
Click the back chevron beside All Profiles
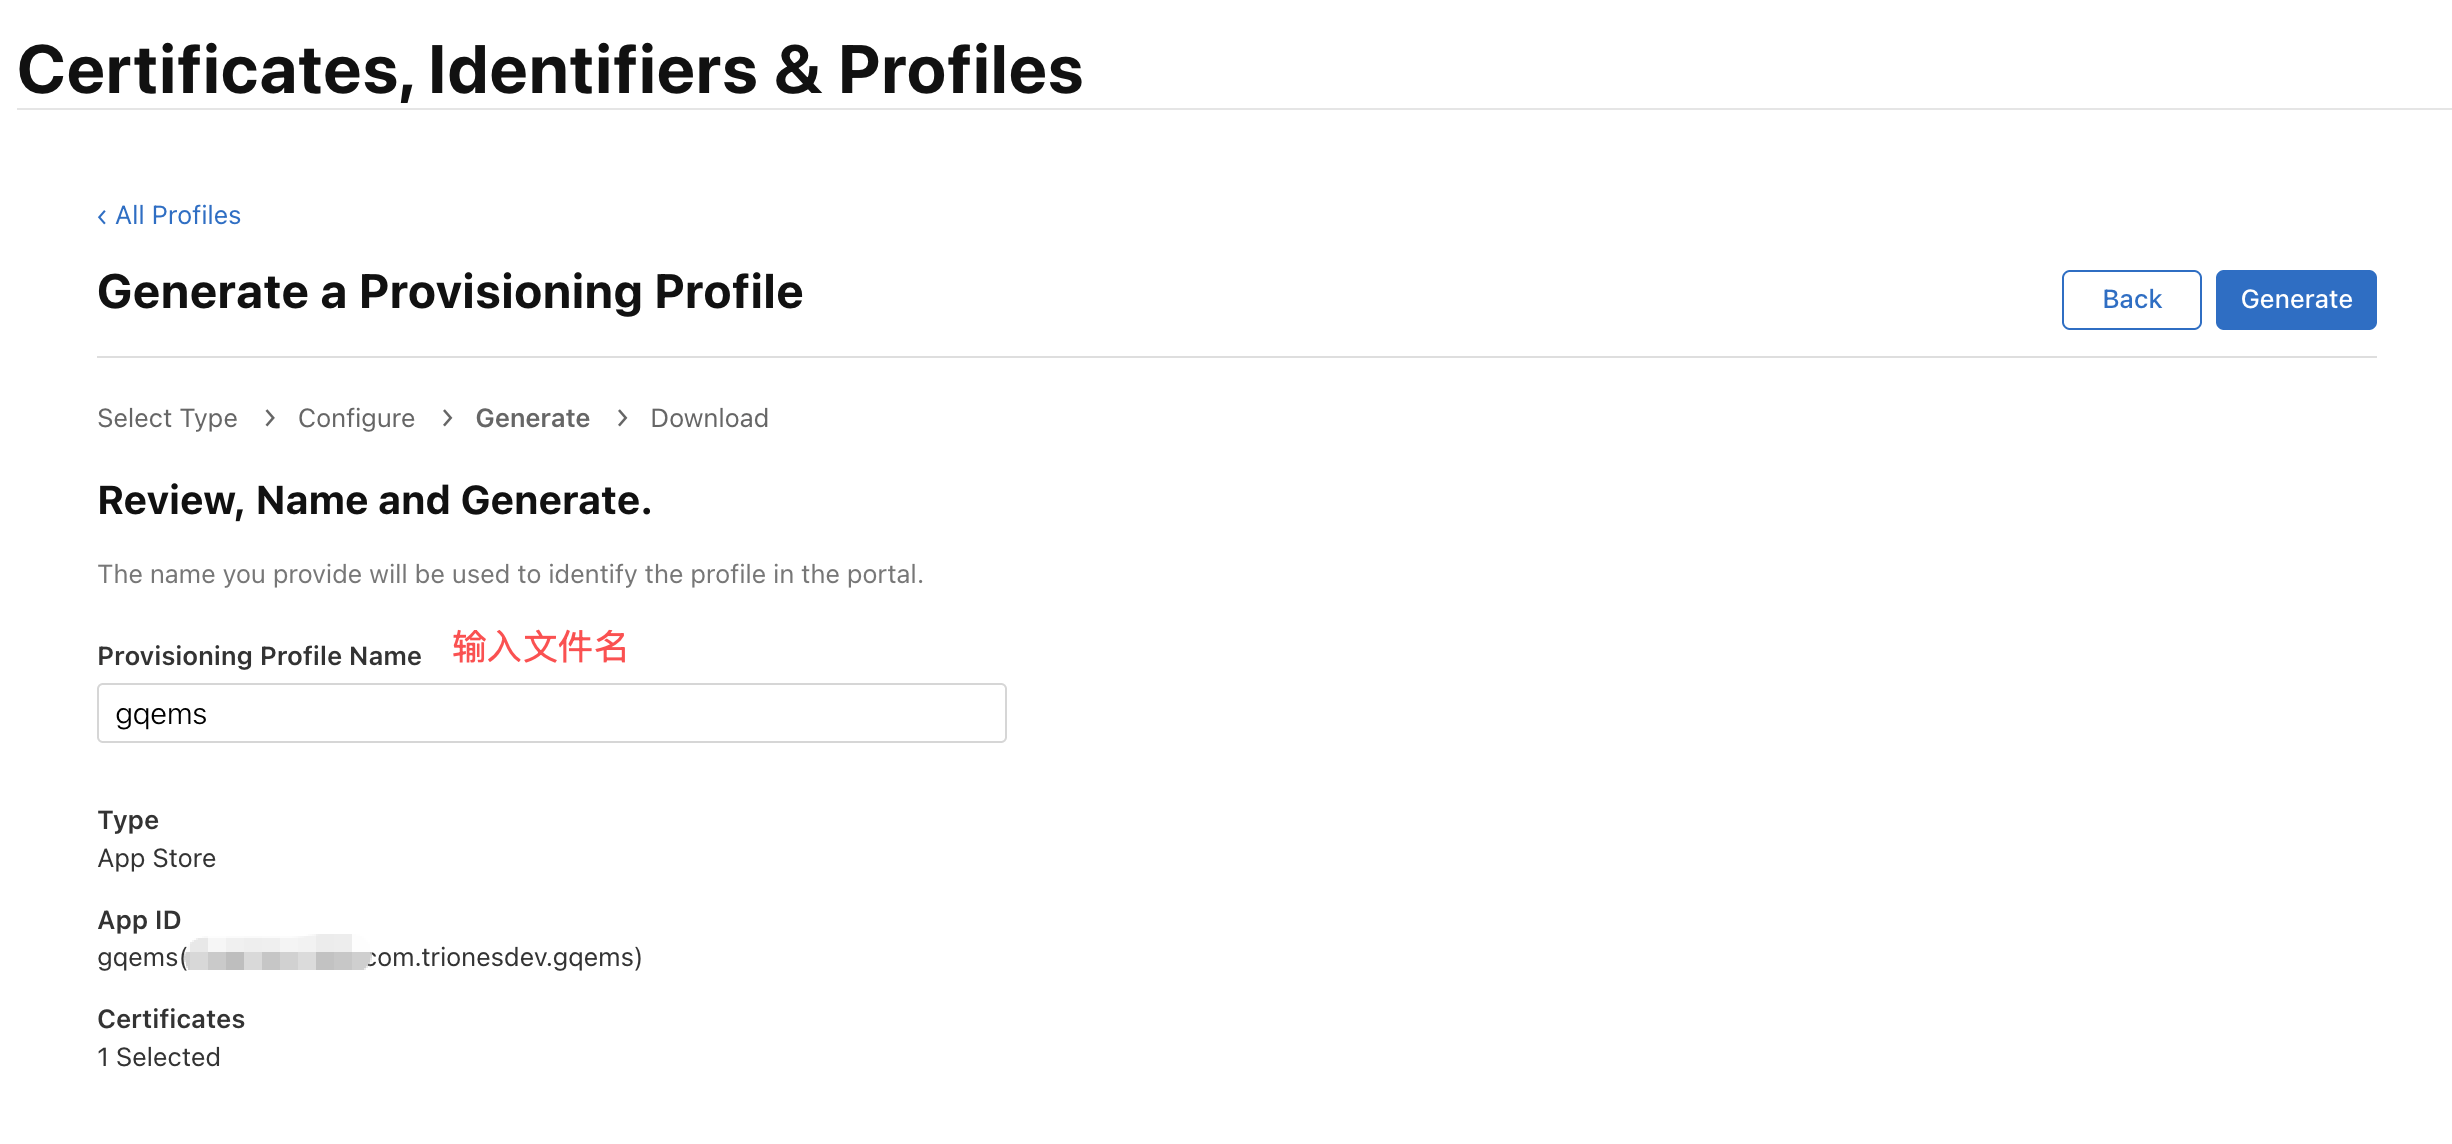click(102, 217)
